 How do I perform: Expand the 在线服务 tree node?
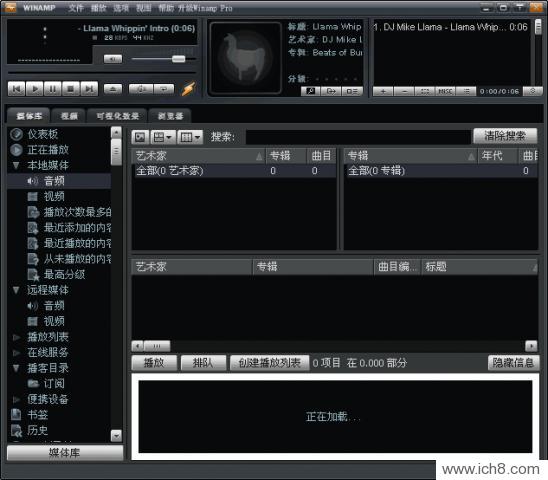pos(16,352)
